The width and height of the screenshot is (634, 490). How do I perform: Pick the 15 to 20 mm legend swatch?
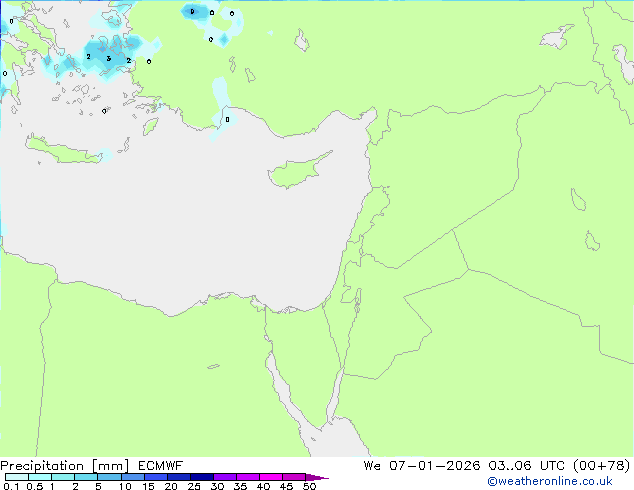click(155, 477)
